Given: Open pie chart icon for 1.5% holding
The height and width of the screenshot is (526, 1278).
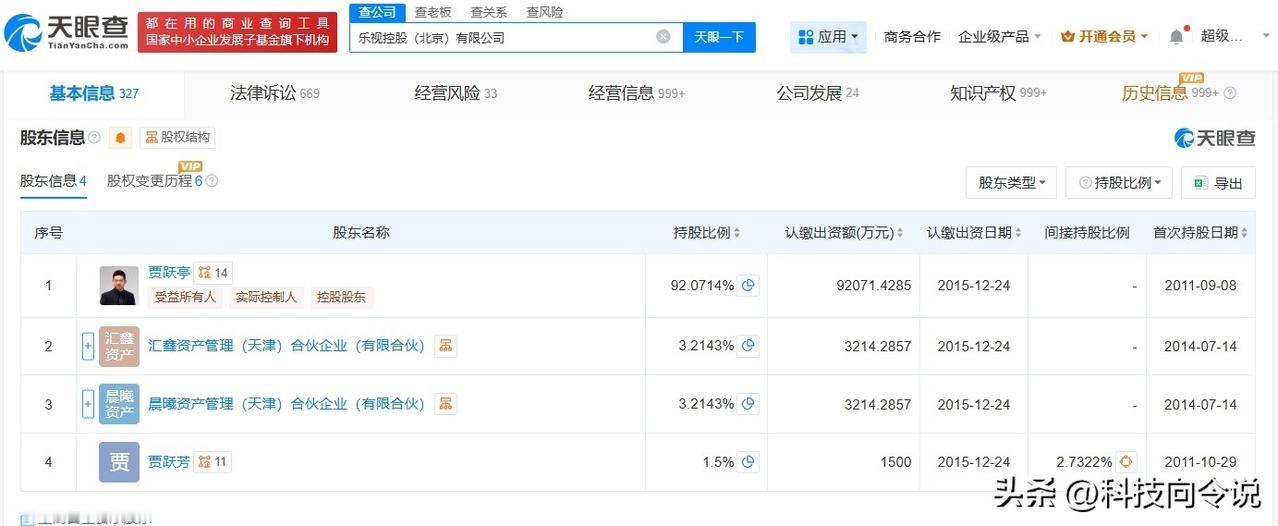Looking at the screenshot, I should pyautogui.click(x=749, y=462).
